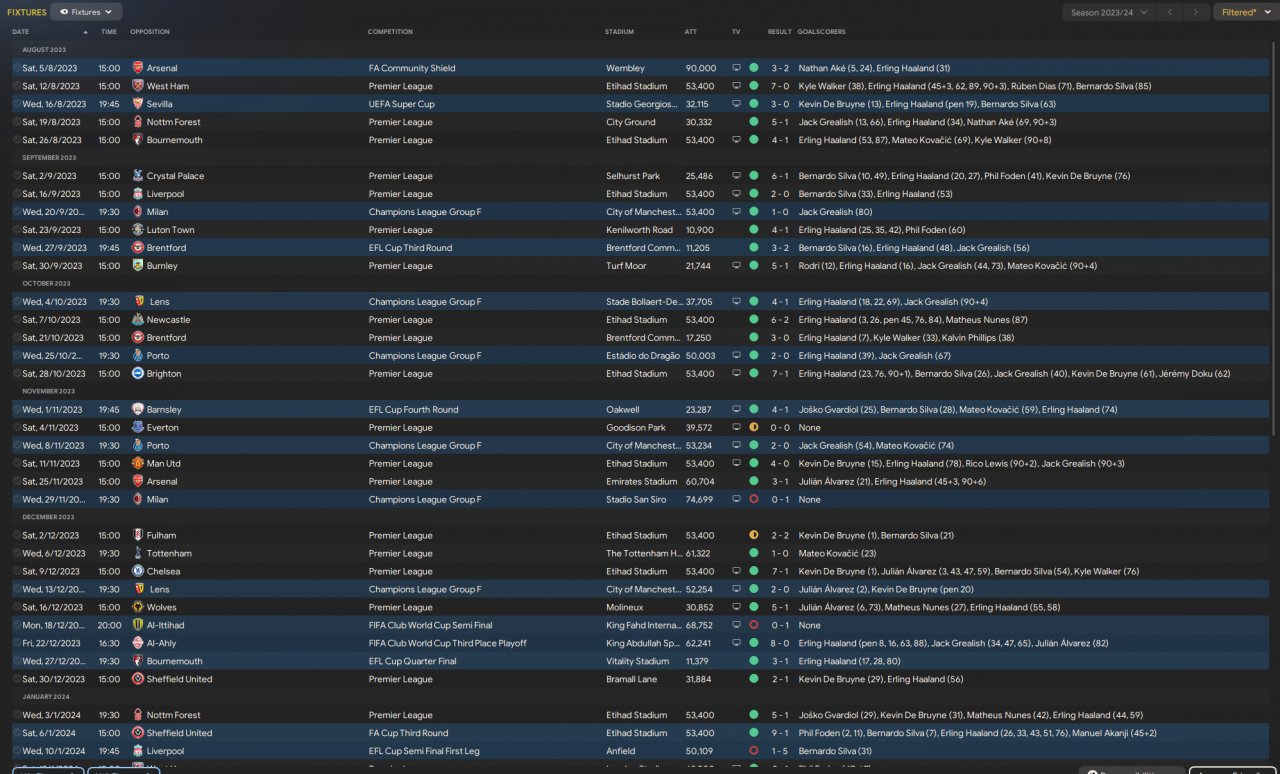The image size is (1280, 774).
Task: Toggle the Date column sort arrow
Action: point(85,32)
